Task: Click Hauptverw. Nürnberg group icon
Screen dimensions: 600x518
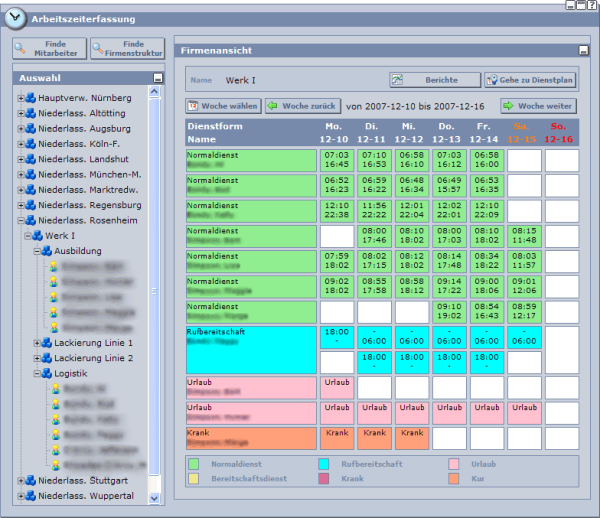Action: 31,98
